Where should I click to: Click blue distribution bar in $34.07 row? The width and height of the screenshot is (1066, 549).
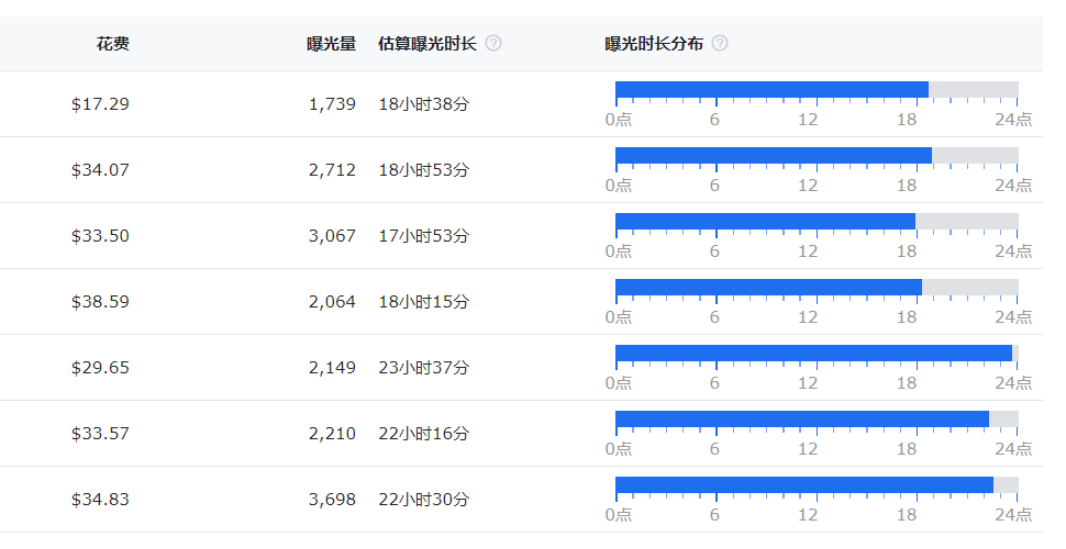[773, 155]
